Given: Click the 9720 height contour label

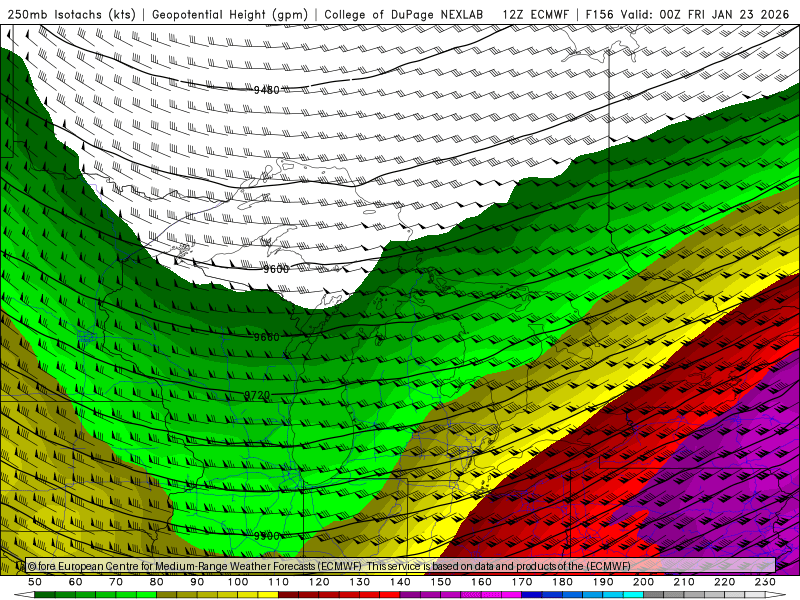Looking at the screenshot, I should 257,395.
